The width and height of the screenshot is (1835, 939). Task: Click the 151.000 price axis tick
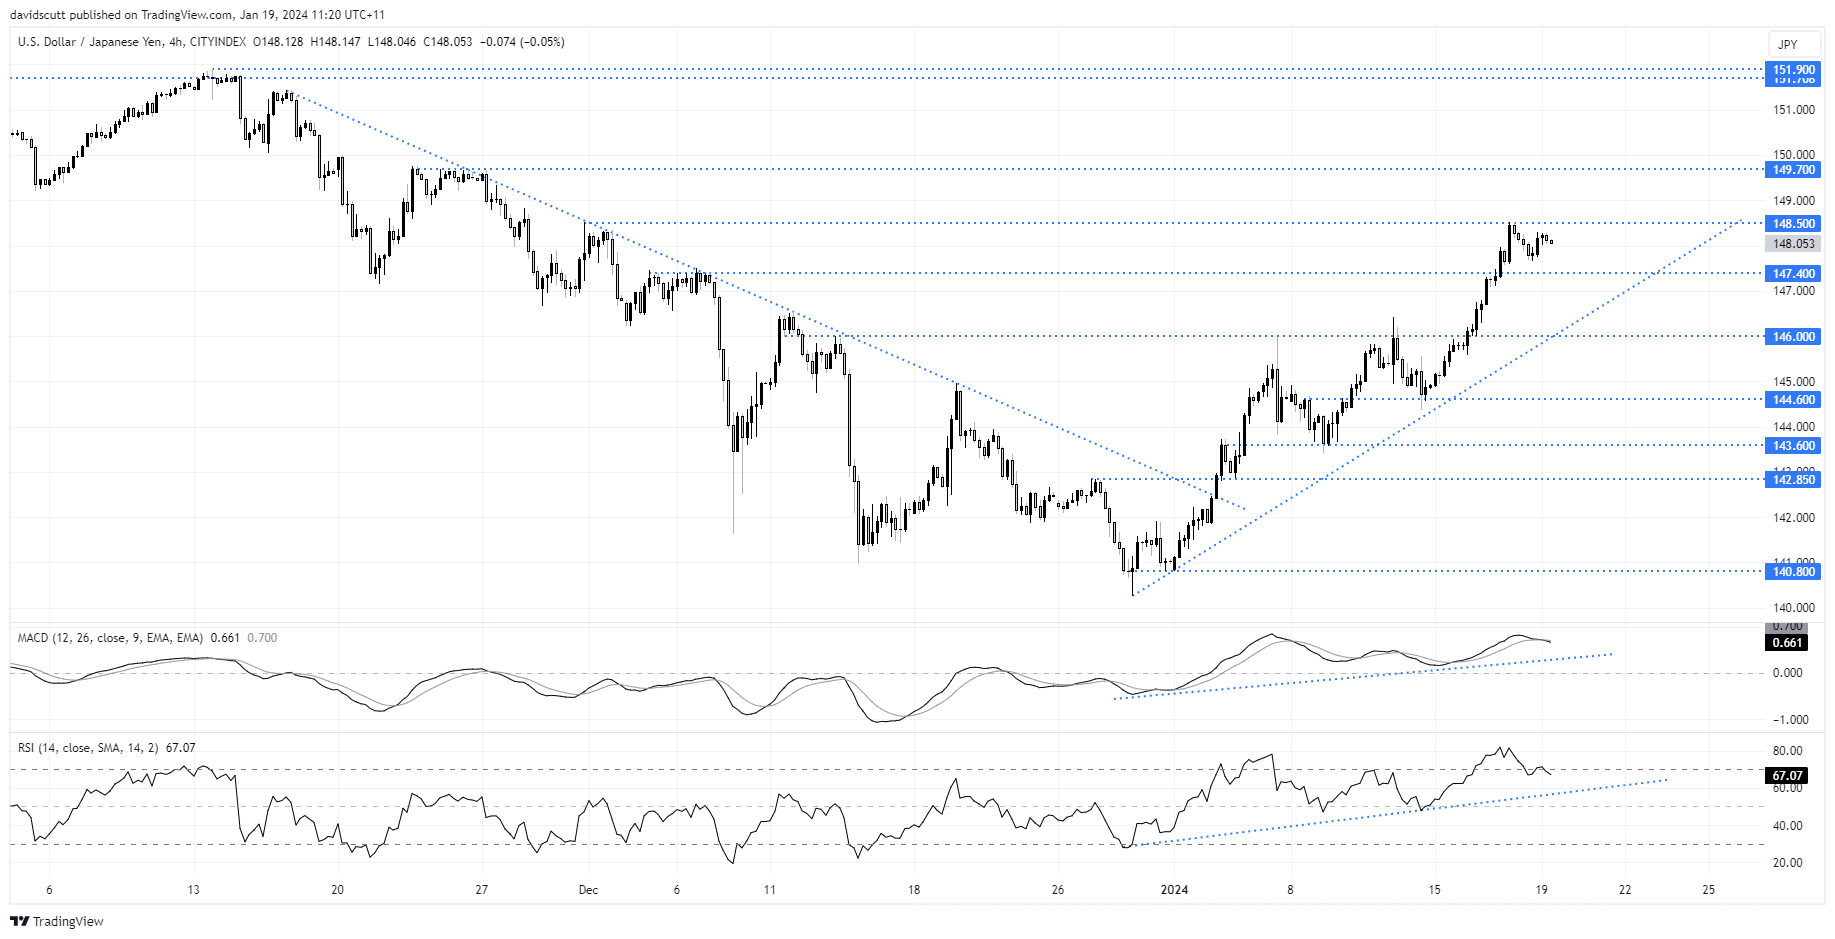pyautogui.click(x=1794, y=110)
